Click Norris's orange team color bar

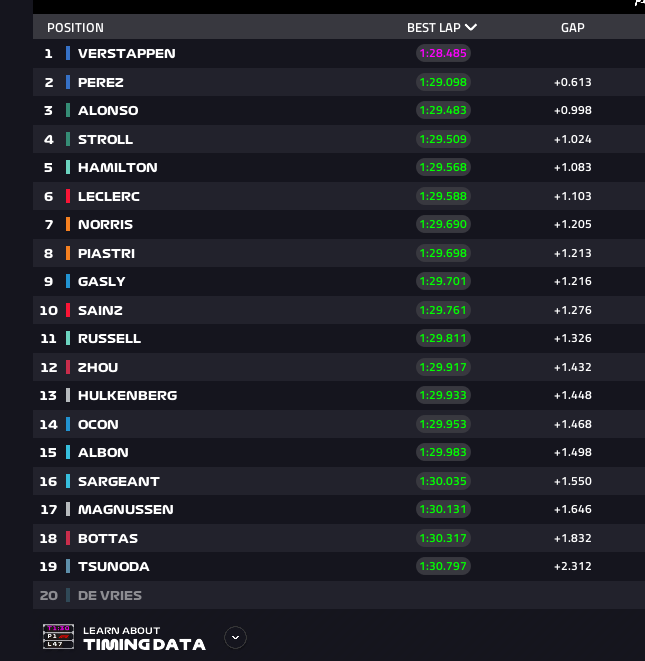coord(68,224)
